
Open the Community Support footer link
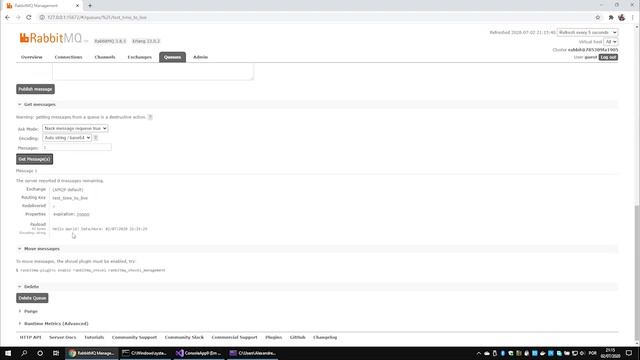tap(134, 338)
